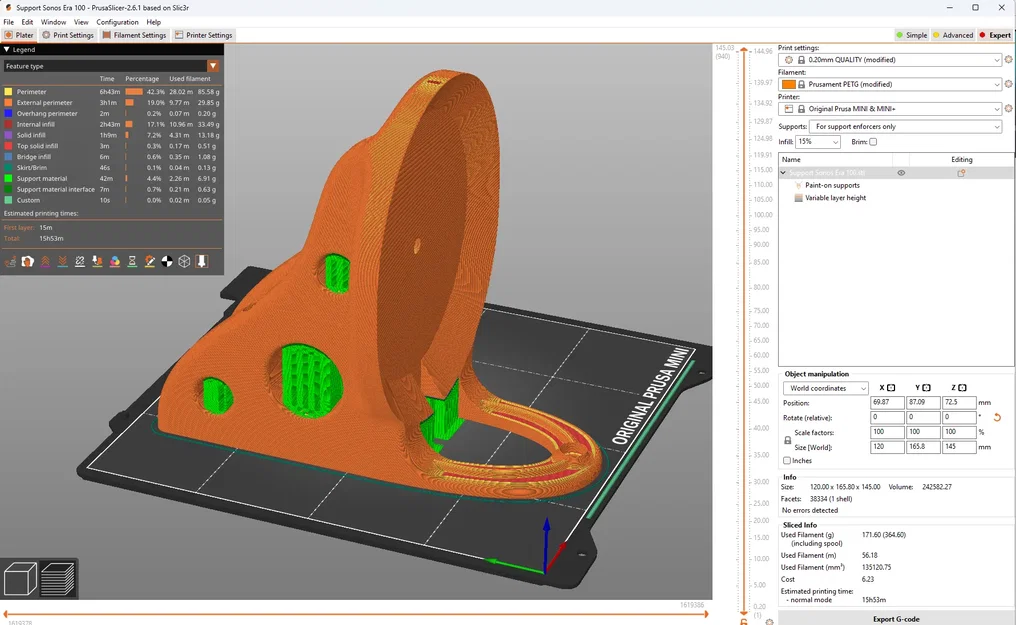
Task: Click the orange Prusament PETG color swatch
Action: point(789,84)
